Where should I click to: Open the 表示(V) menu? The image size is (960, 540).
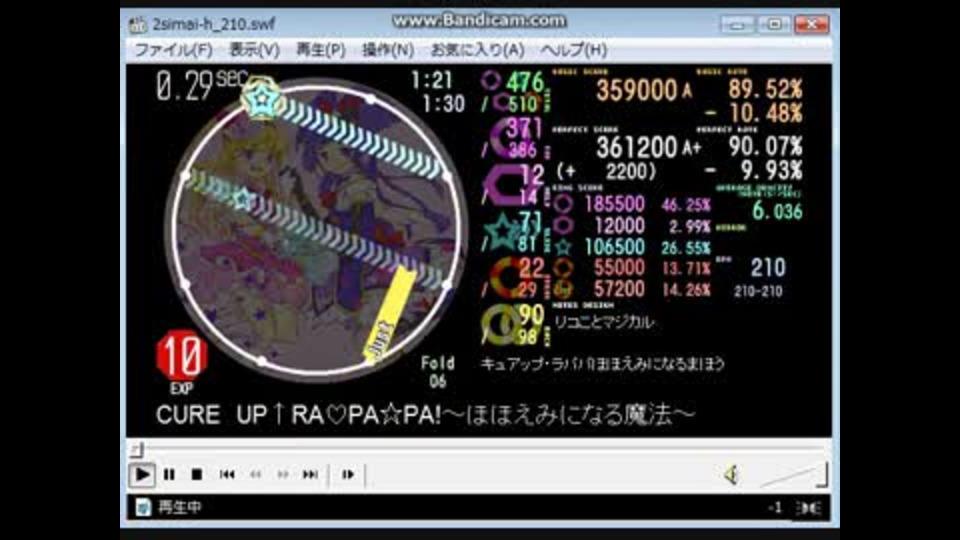click(x=254, y=50)
